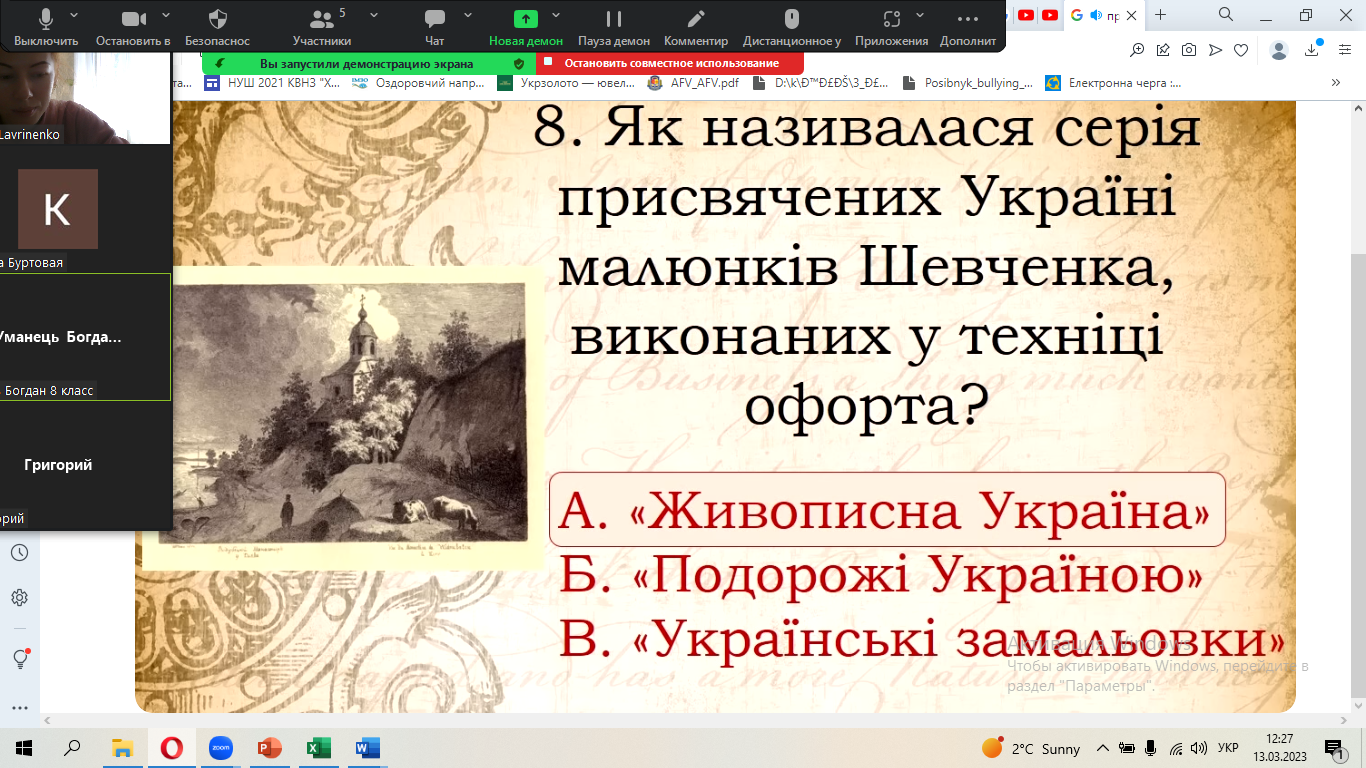Select answer A «Живописна Україна»
Viewport: 1366px width, 768px height.
click(887, 511)
